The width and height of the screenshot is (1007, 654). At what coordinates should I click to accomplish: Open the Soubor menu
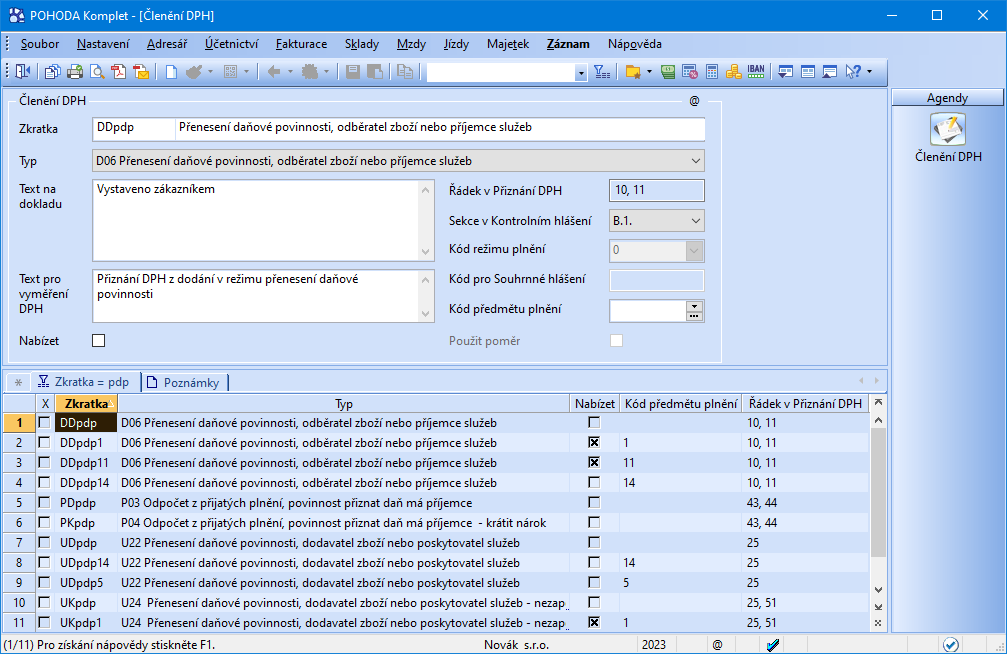[40, 44]
